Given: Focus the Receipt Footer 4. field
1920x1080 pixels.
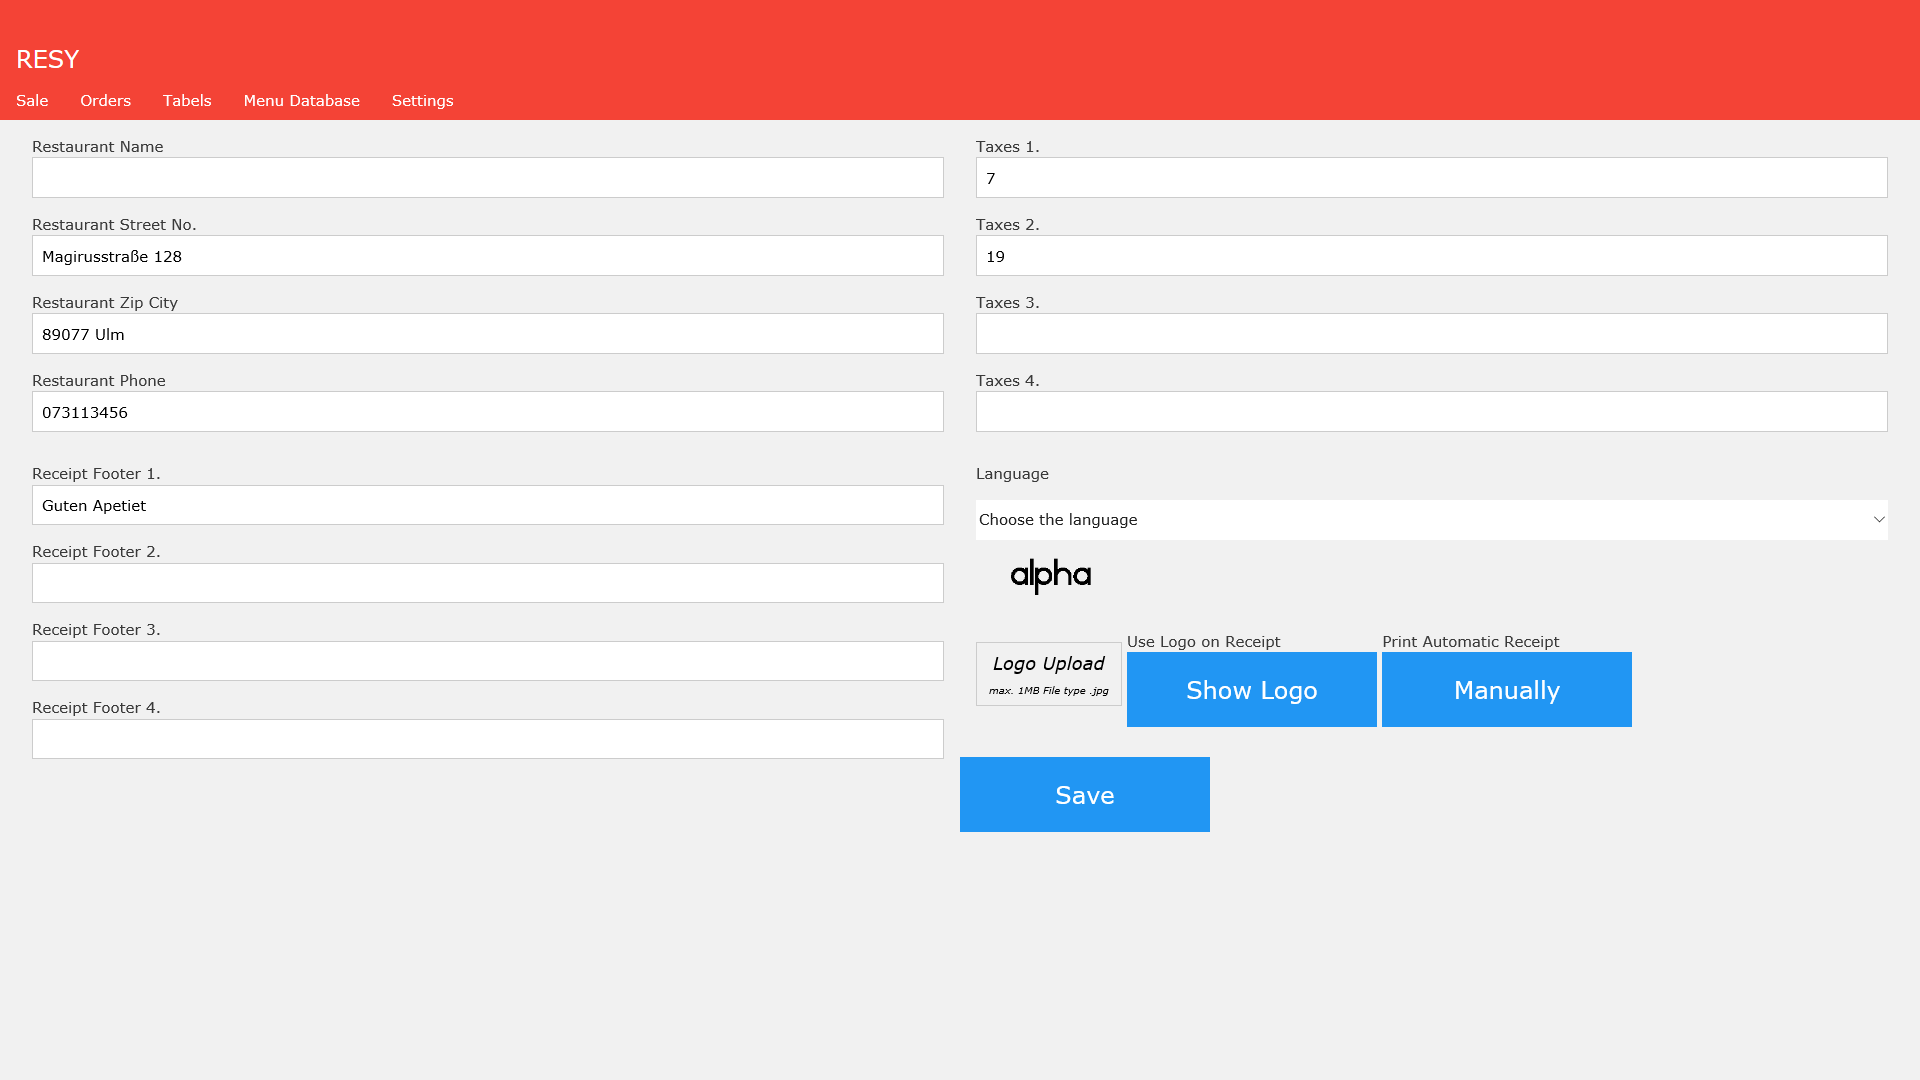Looking at the screenshot, I should [487, 739].
